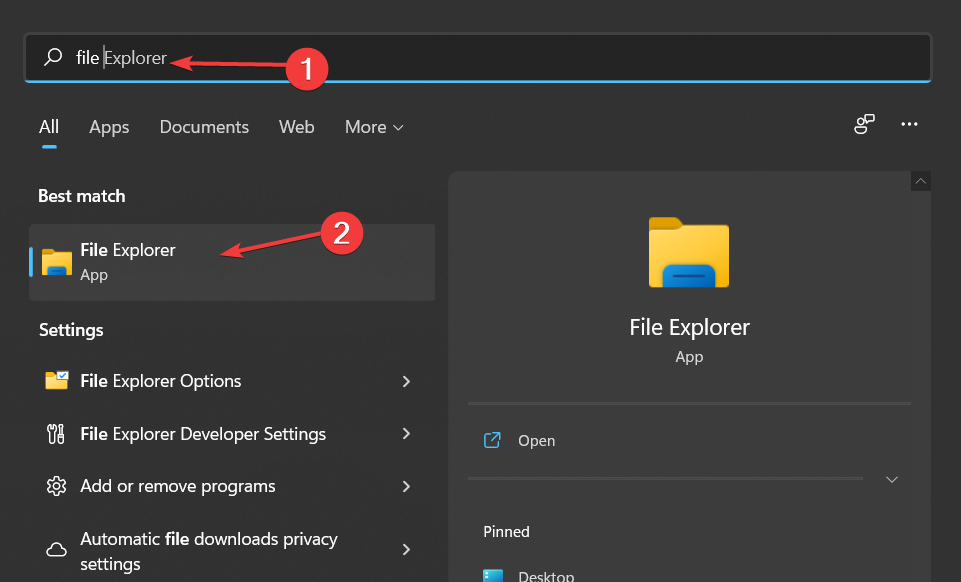Switch to the Web tab
961x582 pixels.
pyautogui.click(x=297, y=127)
